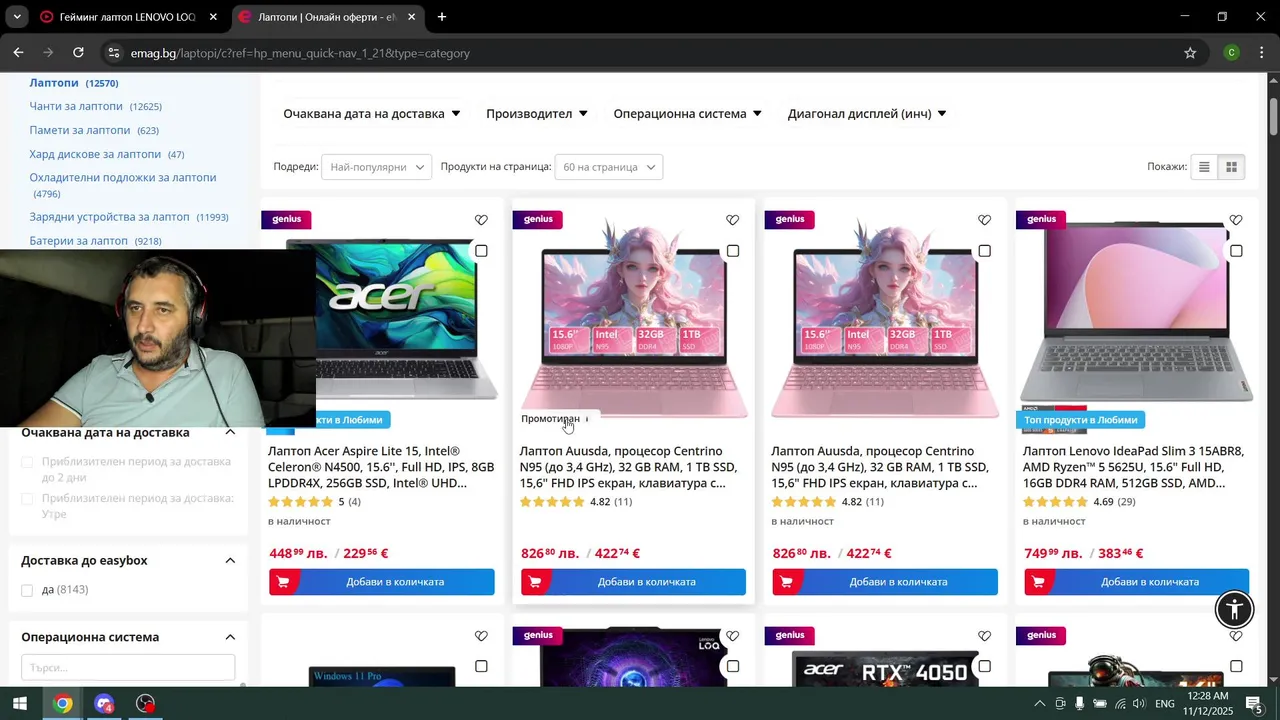Collapse Очаквана дата на доставка sidebar section

230,432
